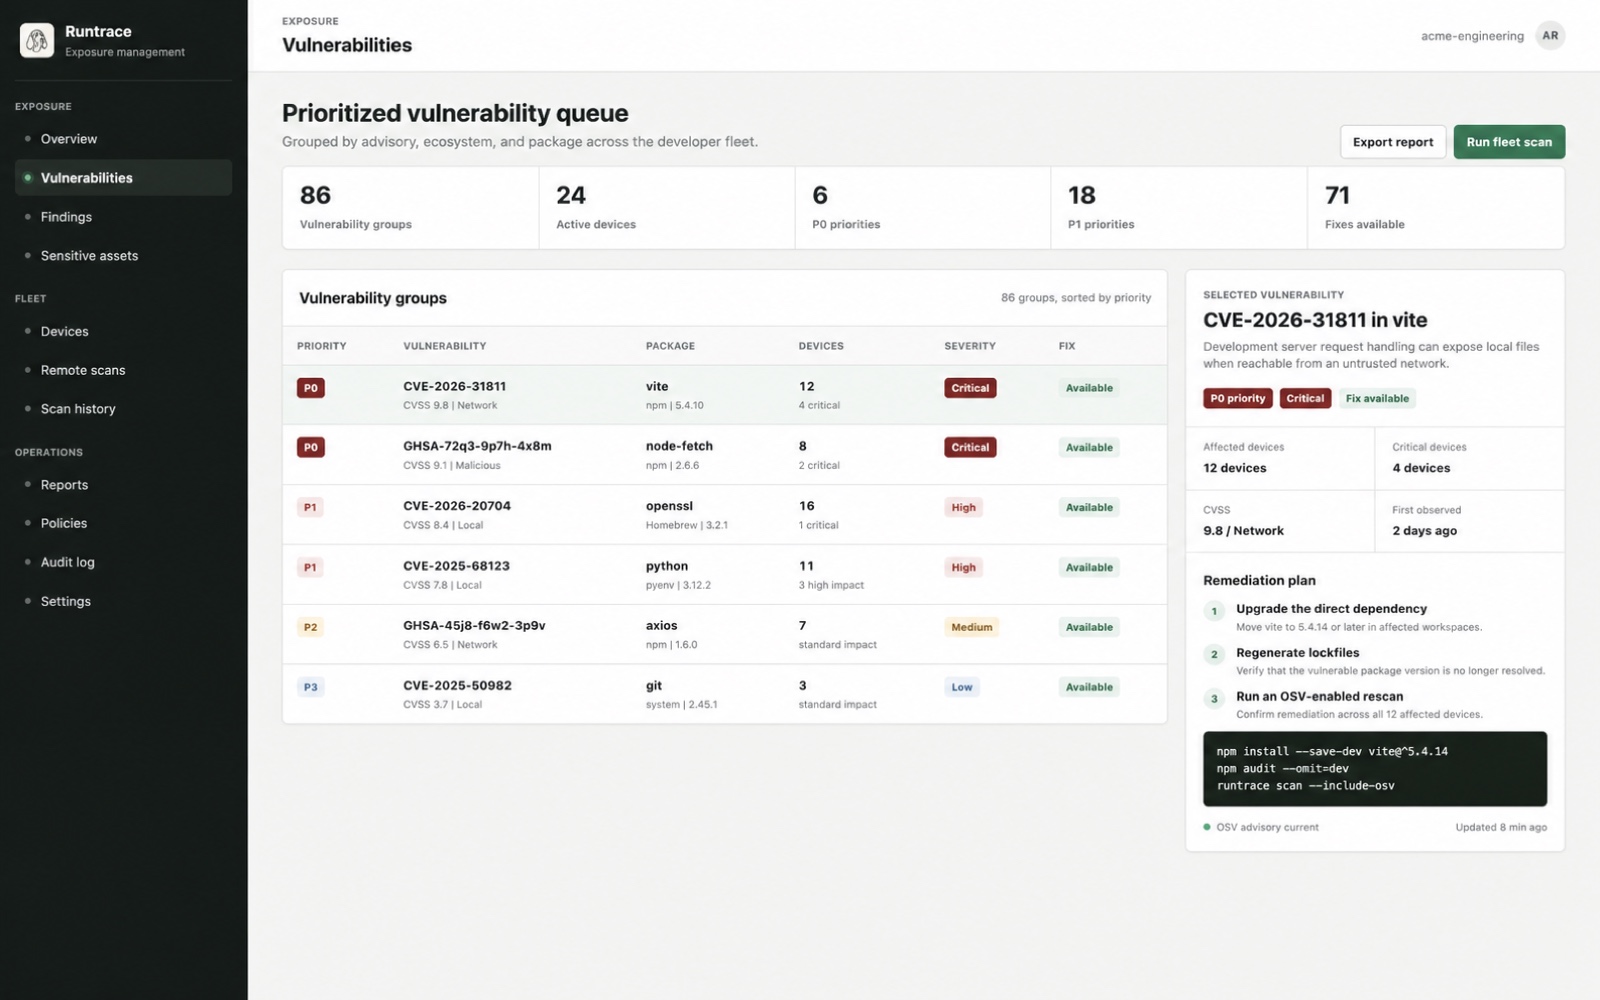Click the Available fix badge for openssl
Screen dimensions: 1600x1000
pos(1089,507)
